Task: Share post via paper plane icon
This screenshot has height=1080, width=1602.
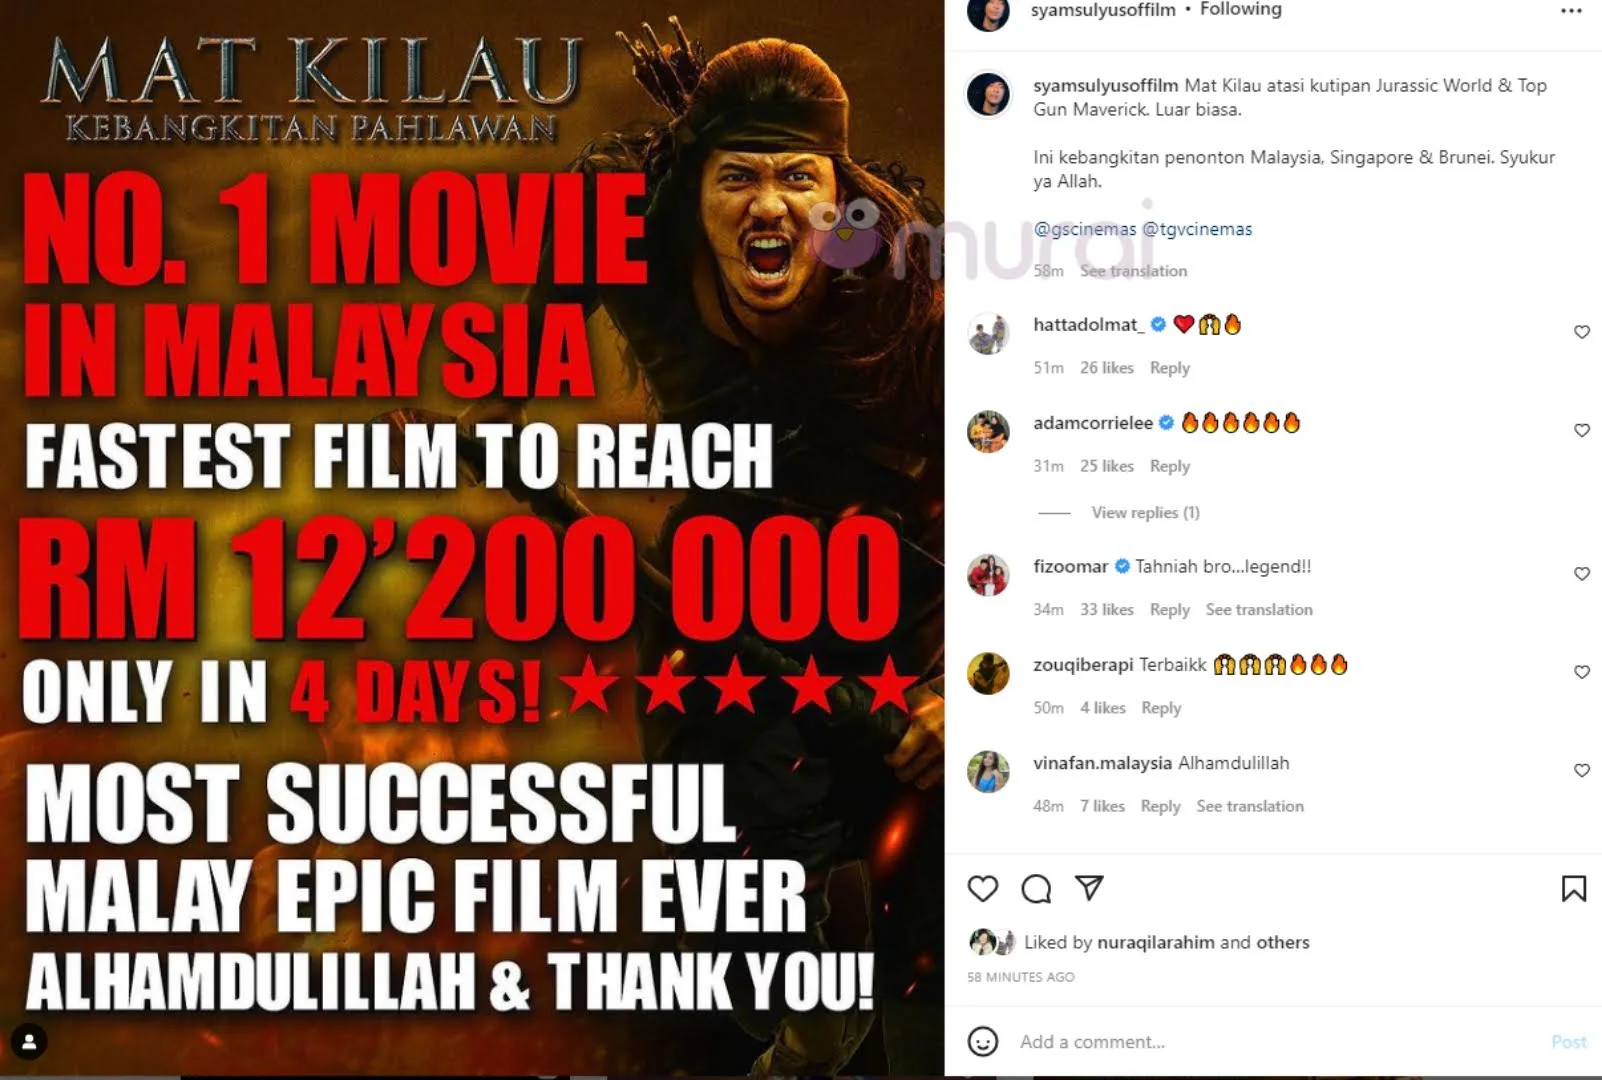Action: point(1089,887)
